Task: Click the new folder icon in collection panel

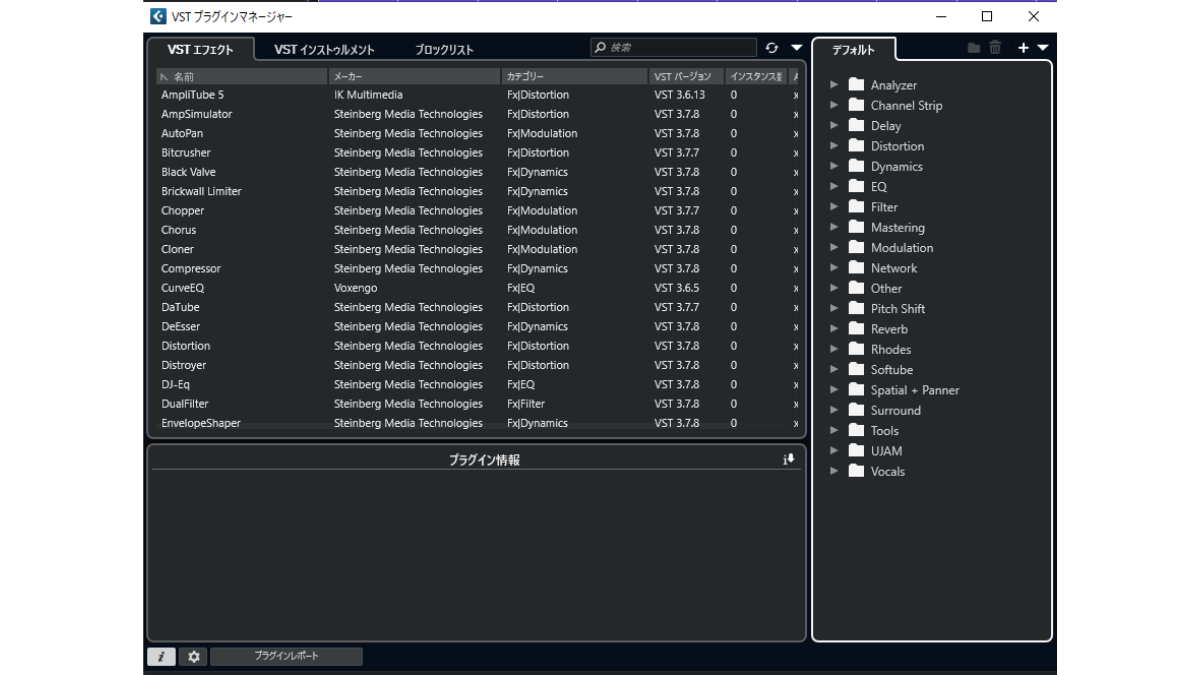Action: pos(974,48)
